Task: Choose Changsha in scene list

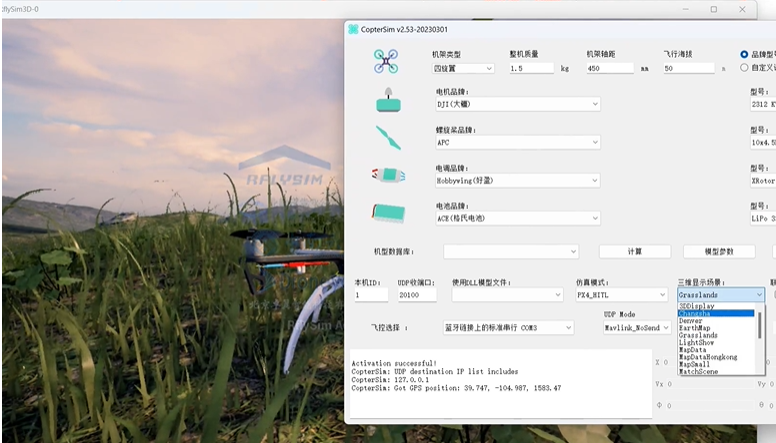Action: 716,313
